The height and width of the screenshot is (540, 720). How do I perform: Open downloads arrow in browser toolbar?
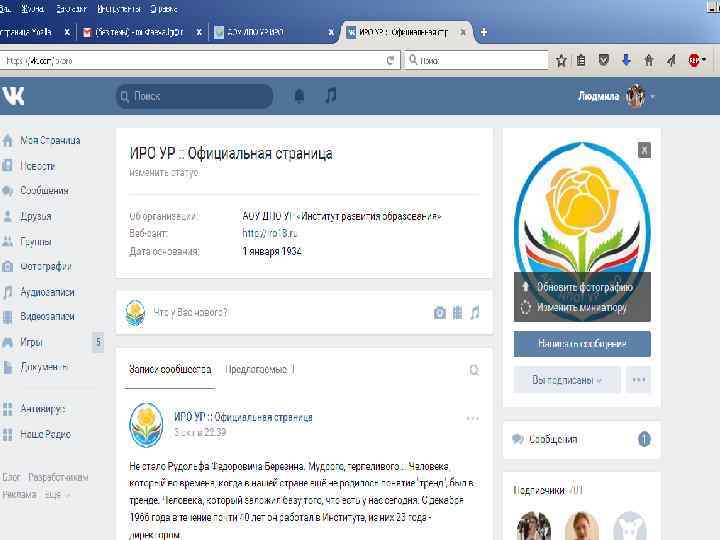click(x=626, y=60)
